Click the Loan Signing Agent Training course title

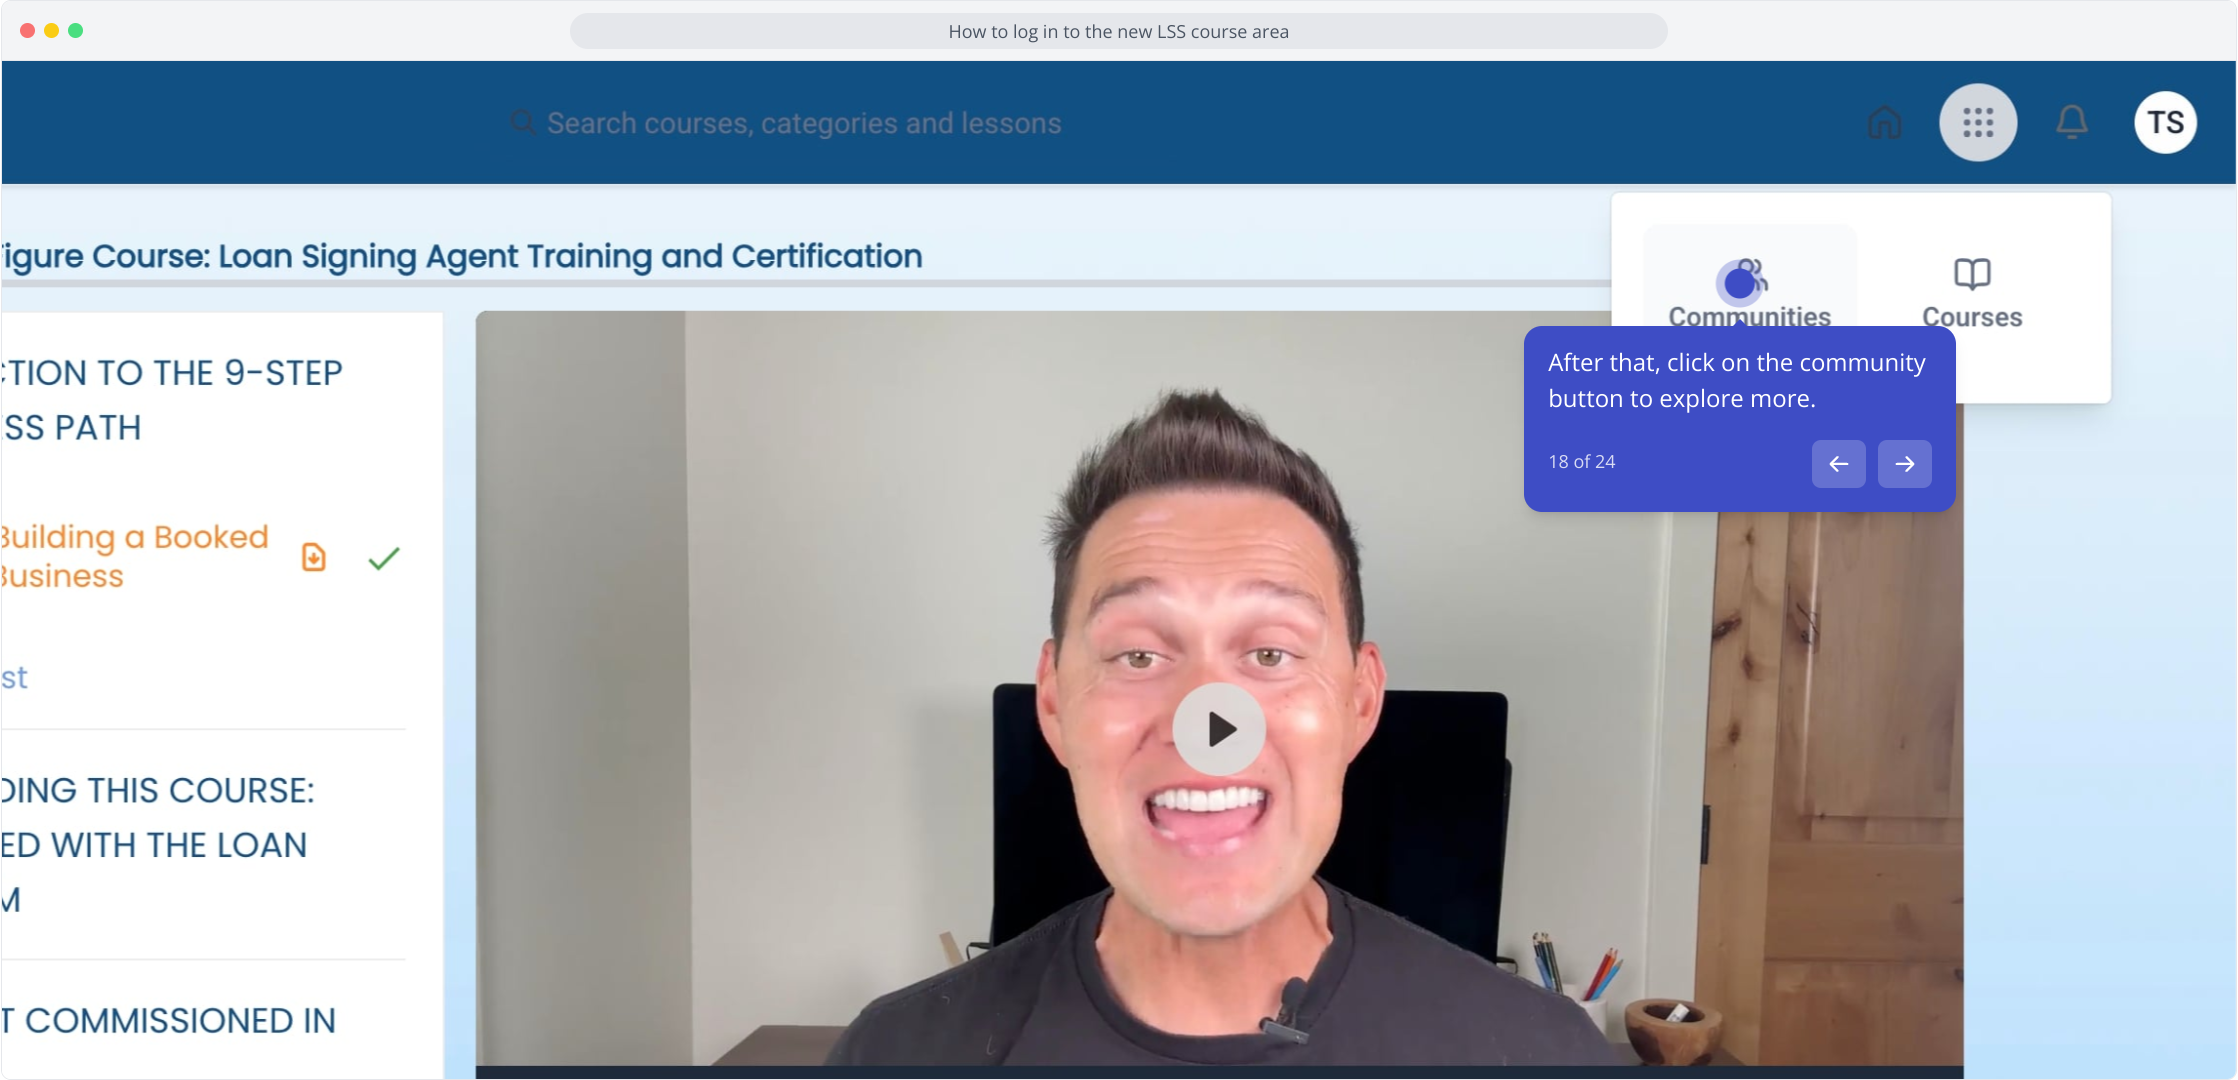tap(460, 256)
